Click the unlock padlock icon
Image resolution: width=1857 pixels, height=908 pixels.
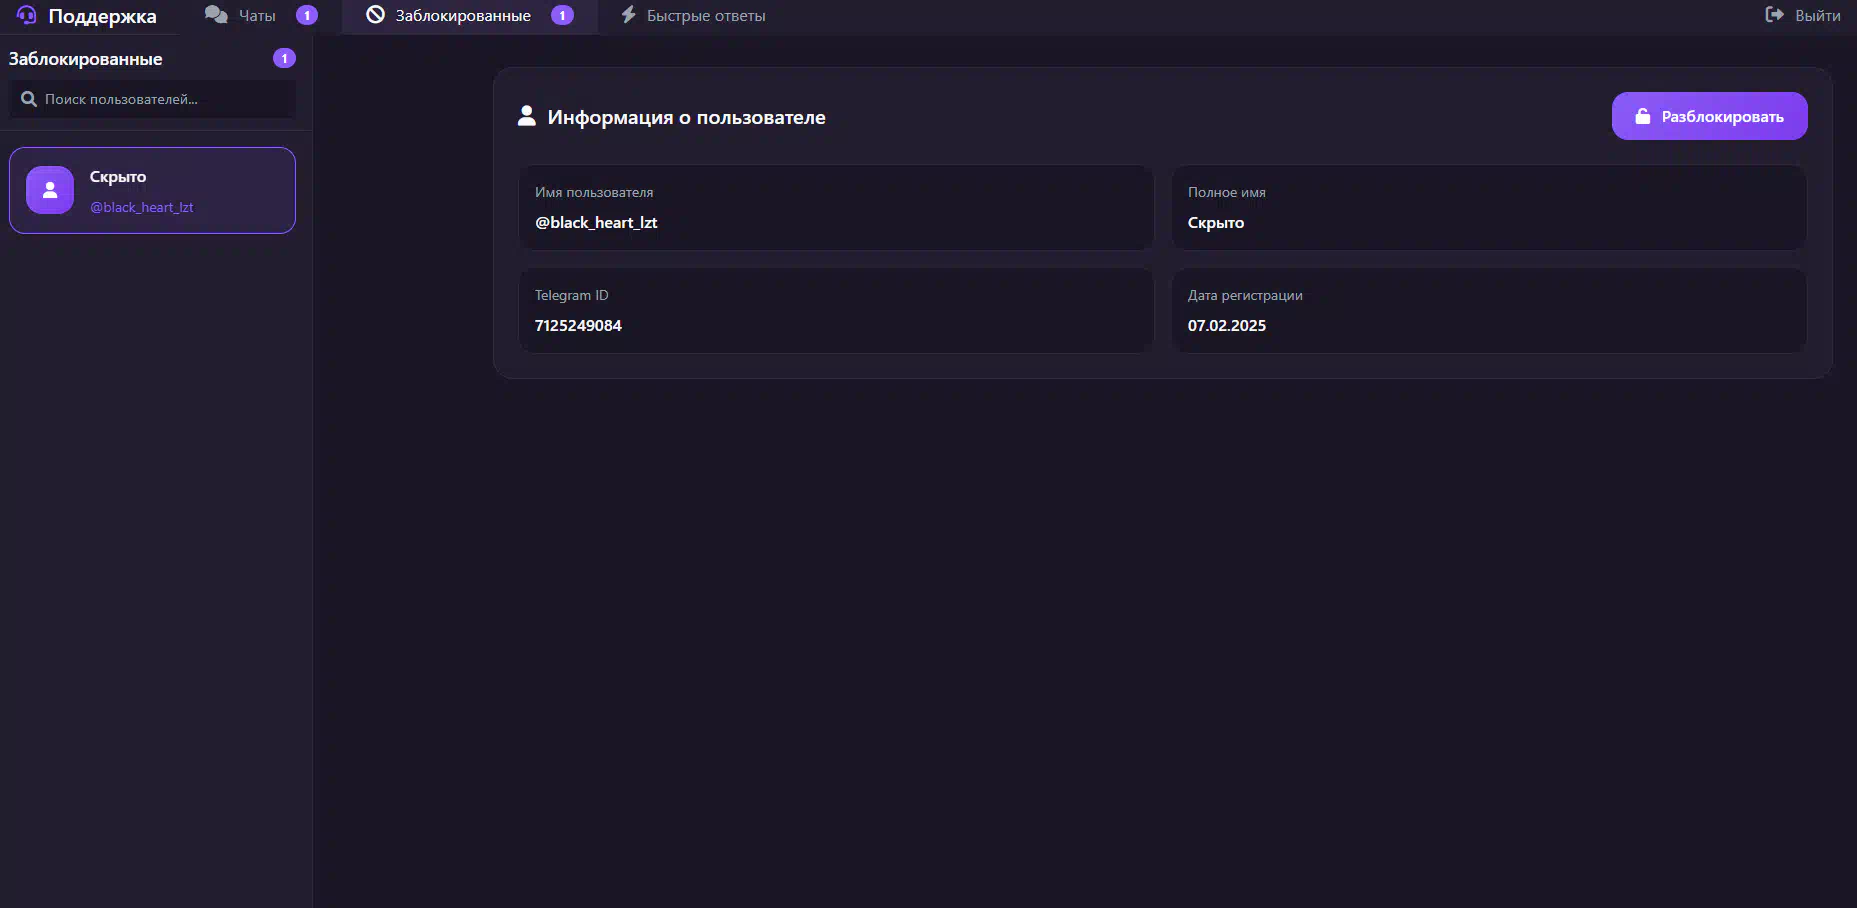coord(1642,116)
